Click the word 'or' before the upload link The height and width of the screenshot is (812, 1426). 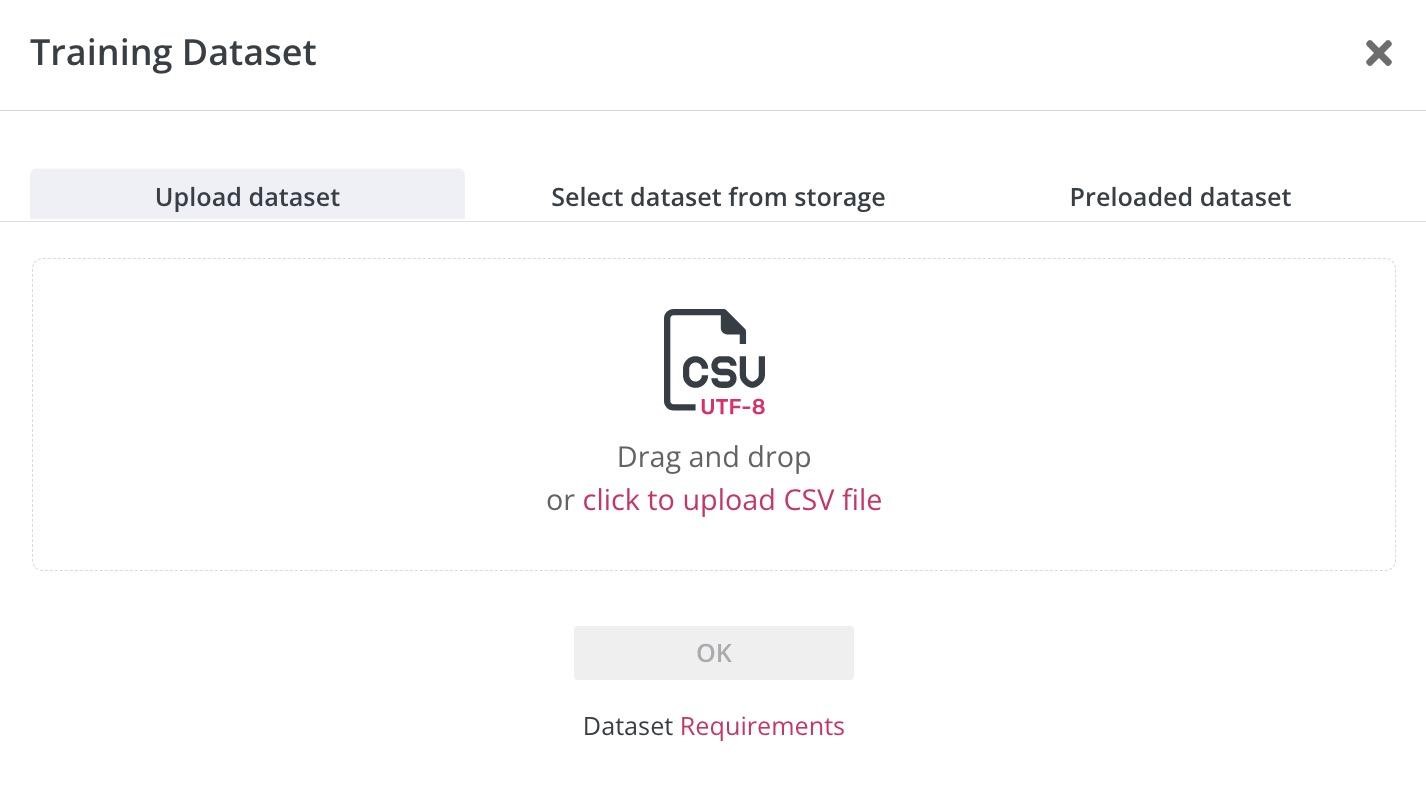click(559, 500)
